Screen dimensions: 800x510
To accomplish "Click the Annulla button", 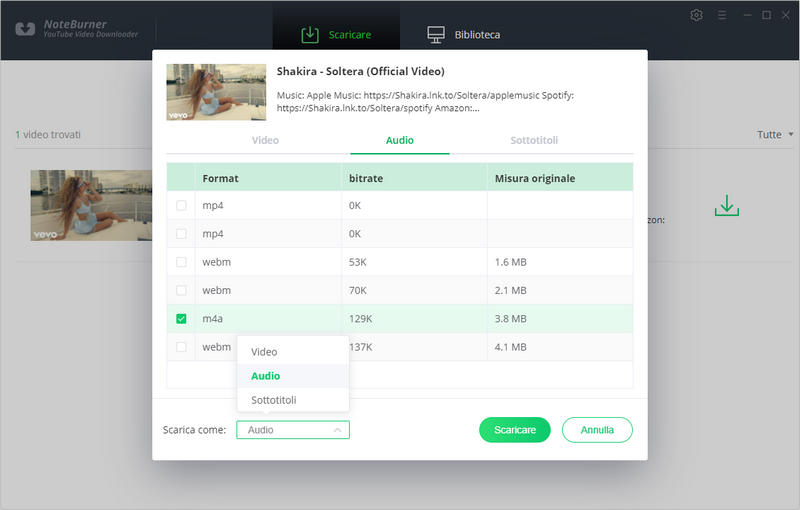I will point(597,430).
